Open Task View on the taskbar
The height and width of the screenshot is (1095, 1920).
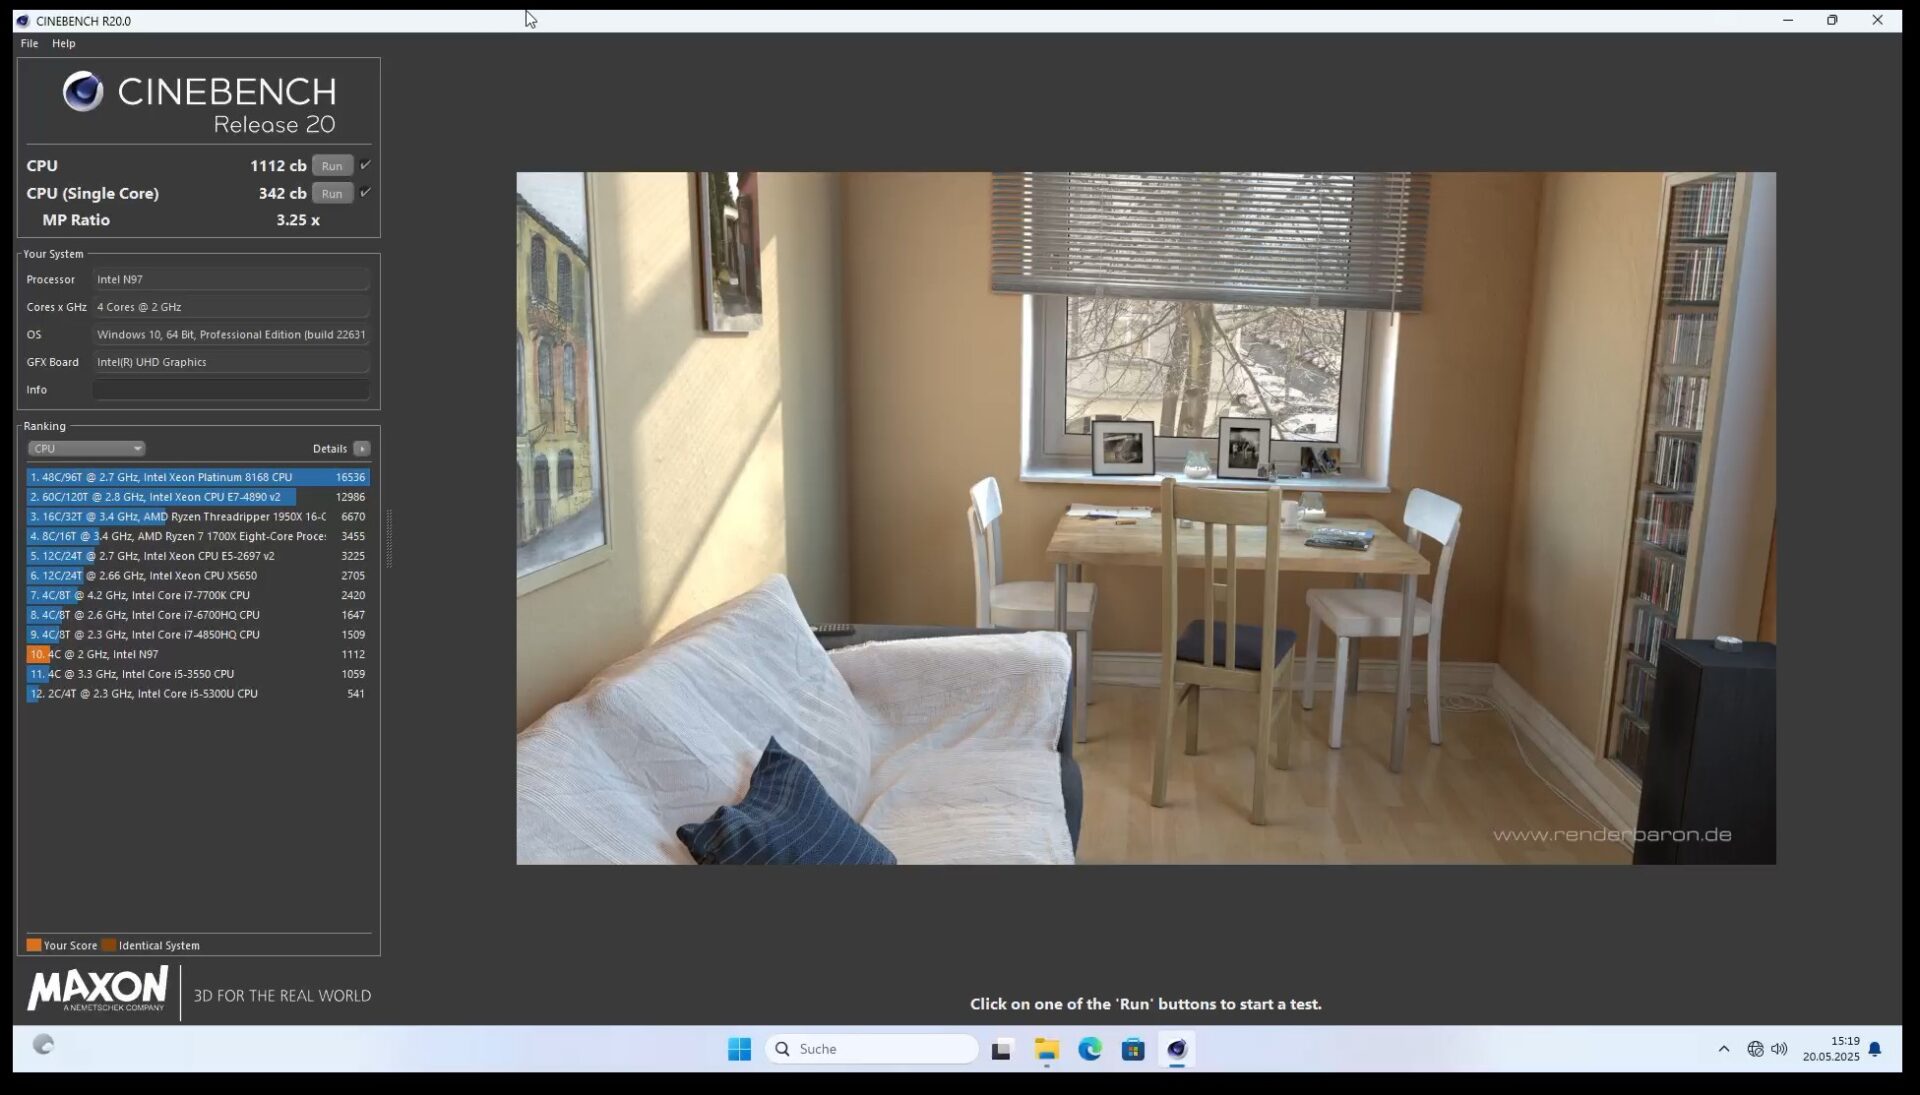[1001, 1048]
